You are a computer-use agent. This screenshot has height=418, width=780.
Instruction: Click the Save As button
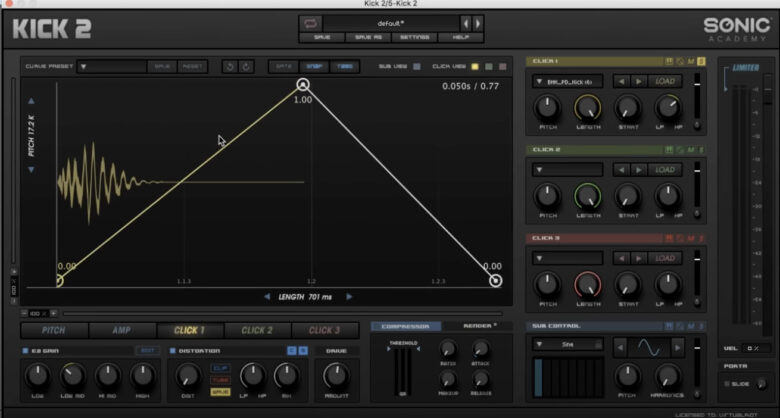(368, 37)
